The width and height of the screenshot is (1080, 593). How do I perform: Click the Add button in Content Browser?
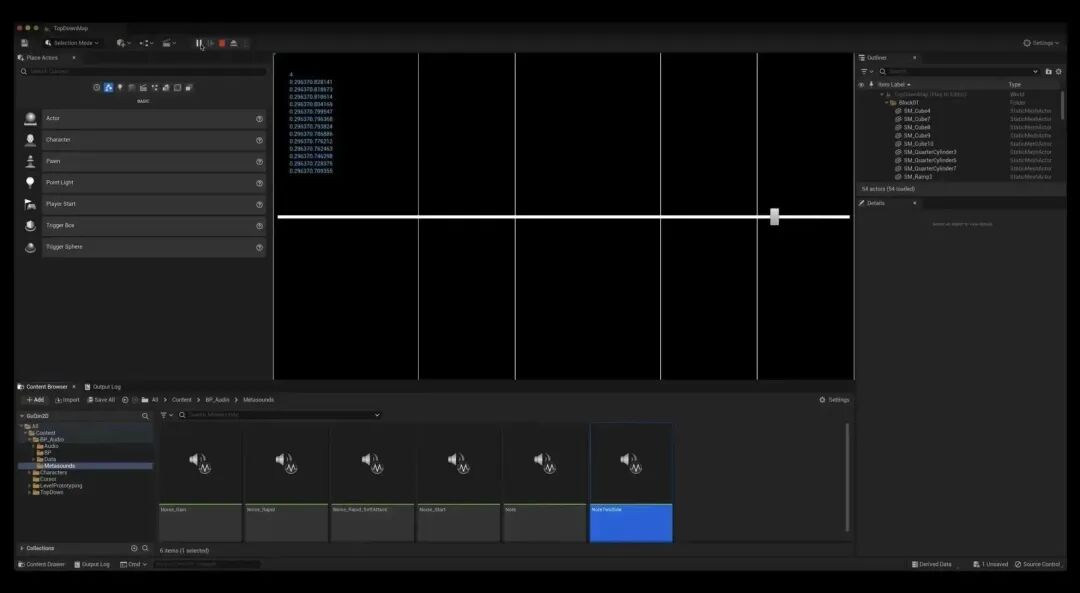point(34,400)
